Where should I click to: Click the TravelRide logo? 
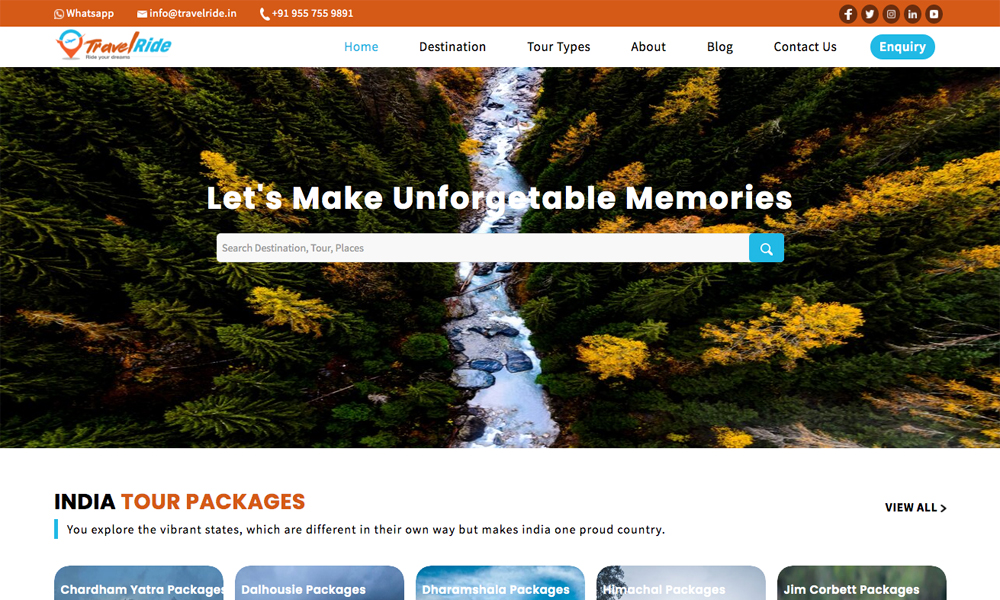(114, 45)
